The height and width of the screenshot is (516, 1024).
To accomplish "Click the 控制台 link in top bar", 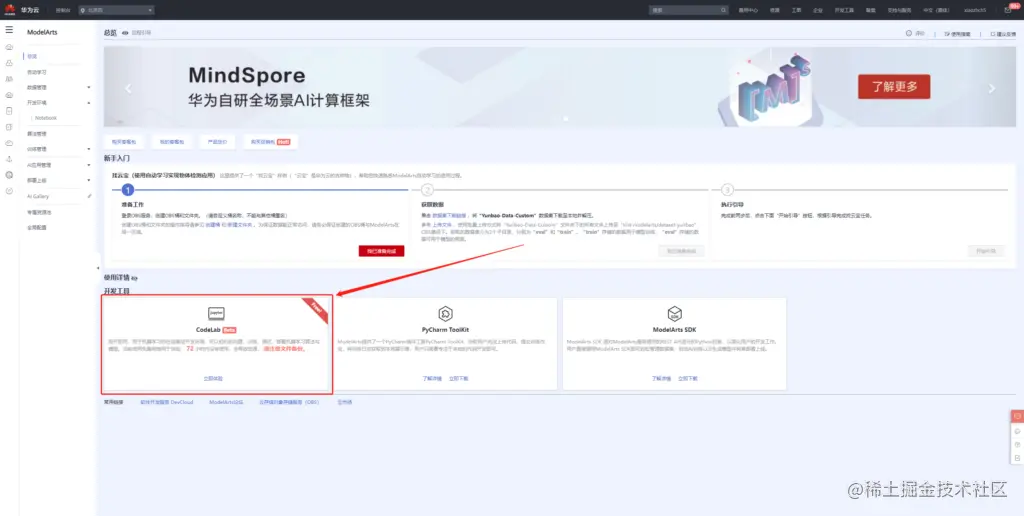I will pyautogui.click(x=63, y=10).
